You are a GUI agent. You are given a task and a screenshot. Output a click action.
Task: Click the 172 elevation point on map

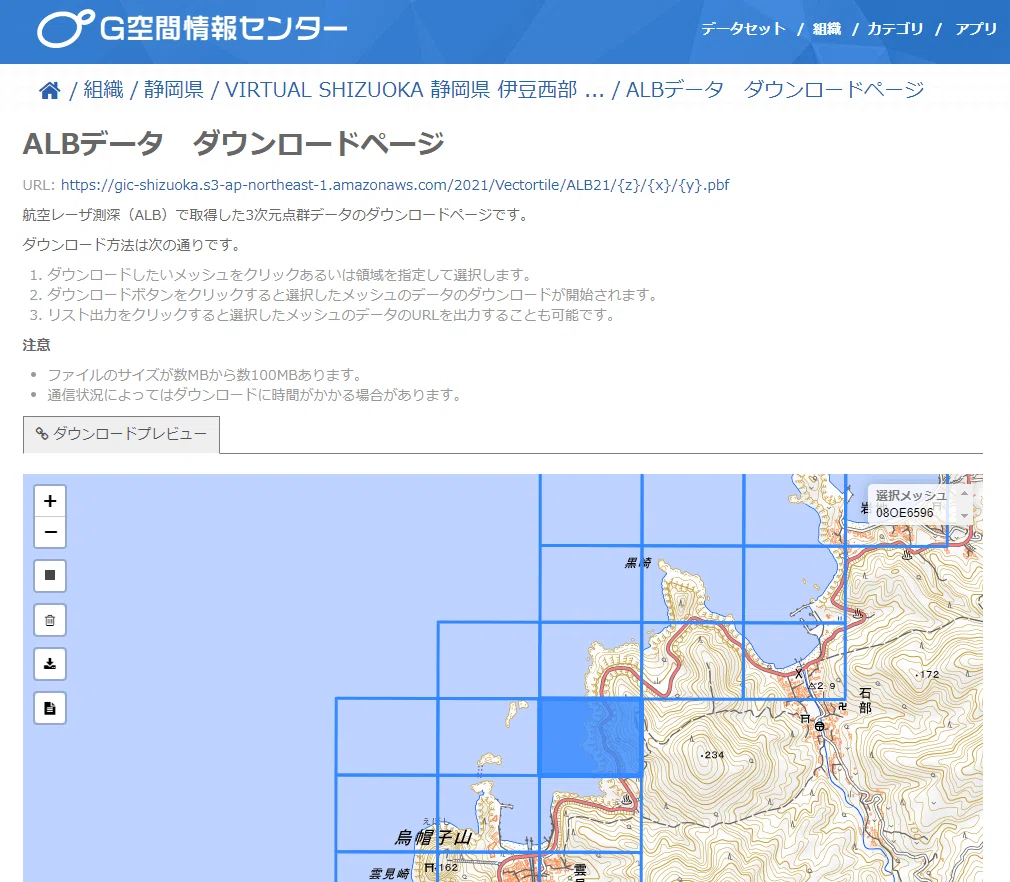pyautogui.click(x=928, y=675)
